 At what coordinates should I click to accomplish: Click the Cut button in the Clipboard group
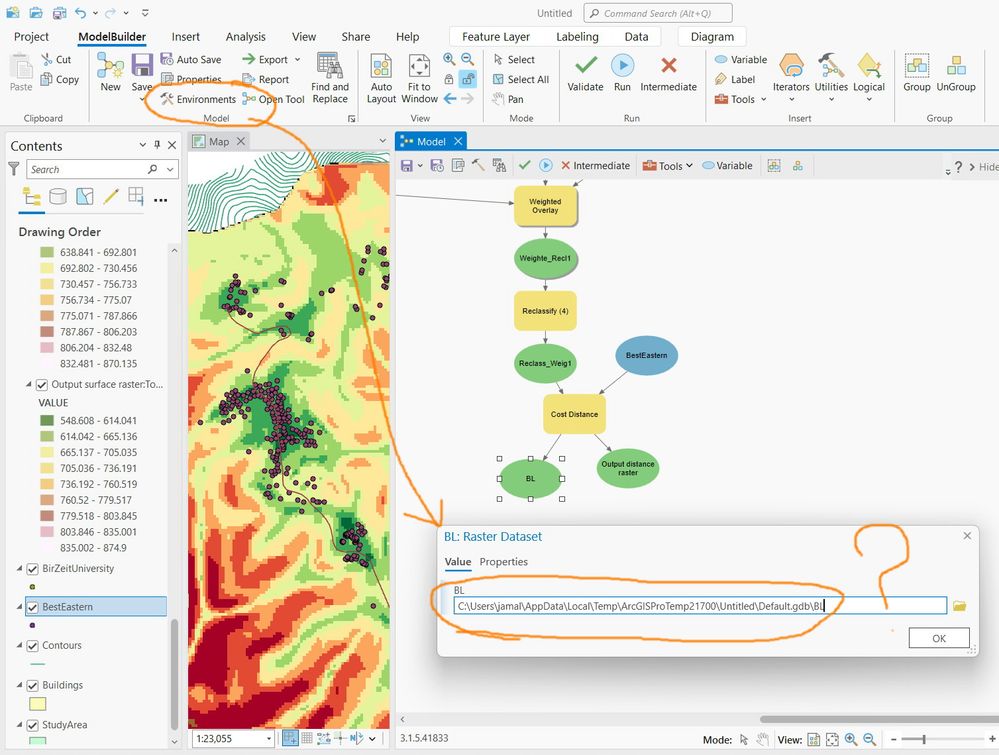(56, 59)
